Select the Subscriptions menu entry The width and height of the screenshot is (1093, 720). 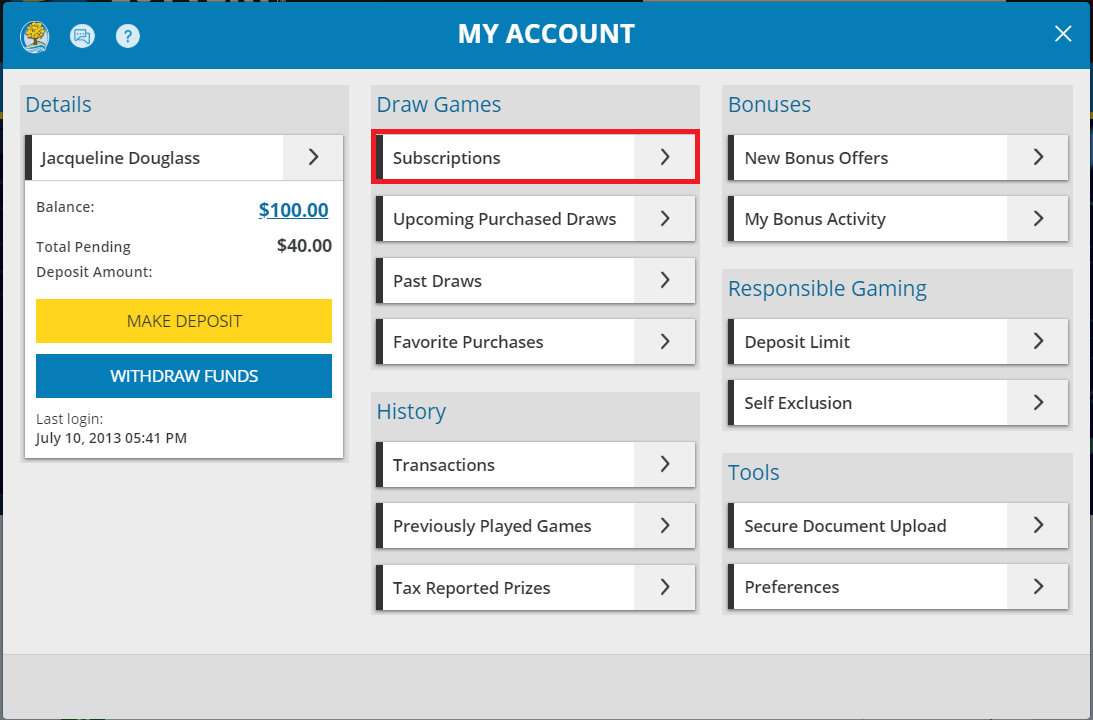point(535,157)
